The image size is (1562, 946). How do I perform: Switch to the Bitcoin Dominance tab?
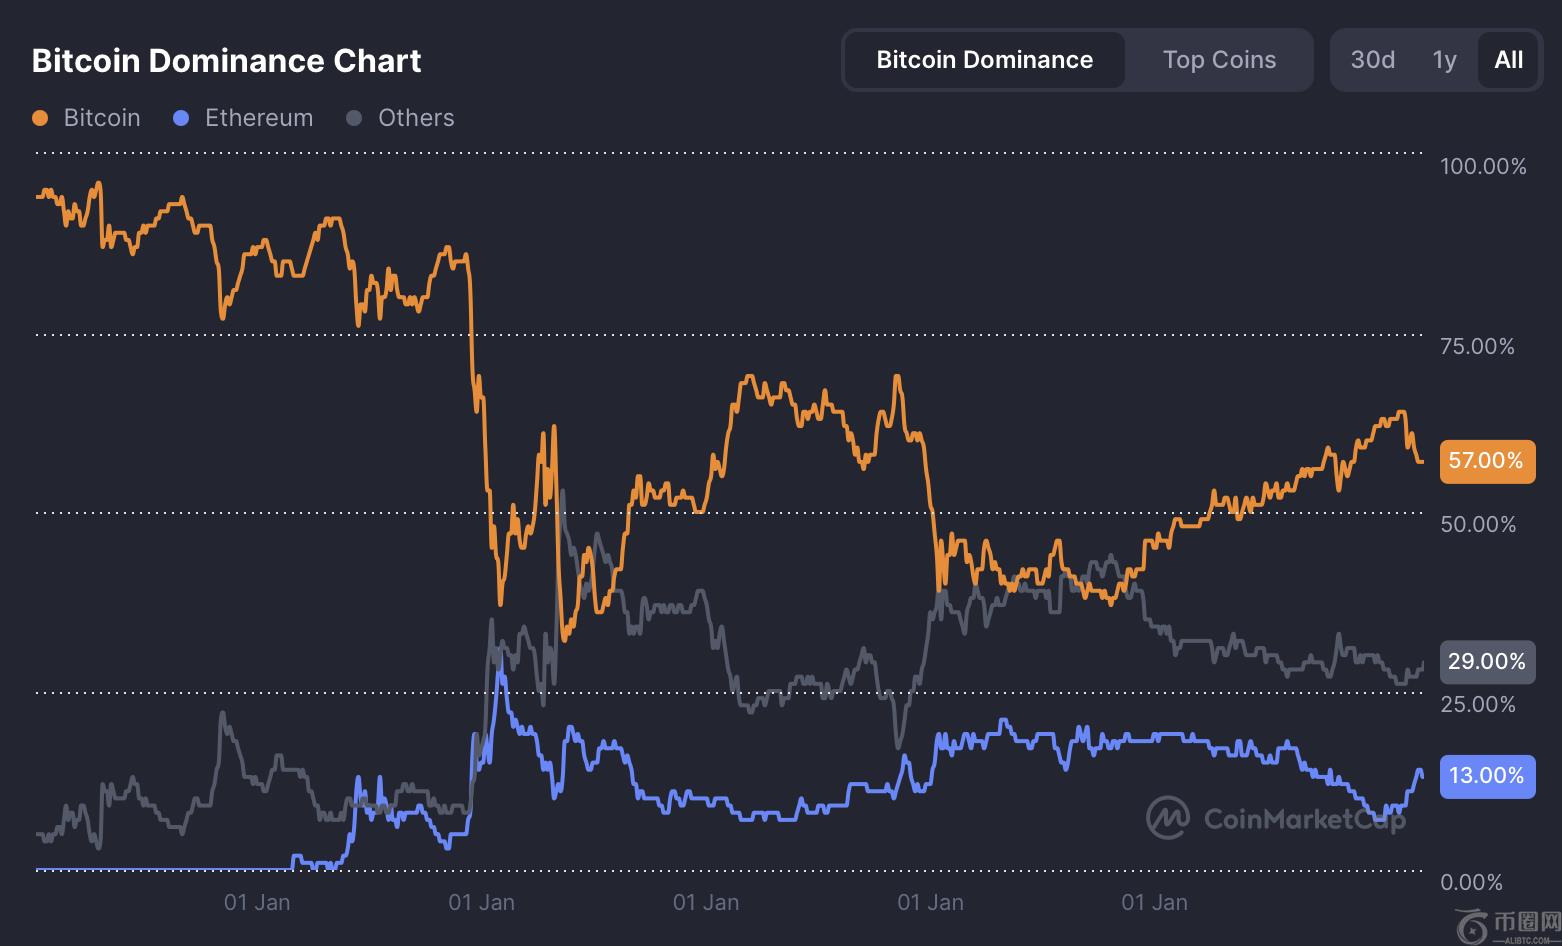pyautogui.click(x=984, y=60)
